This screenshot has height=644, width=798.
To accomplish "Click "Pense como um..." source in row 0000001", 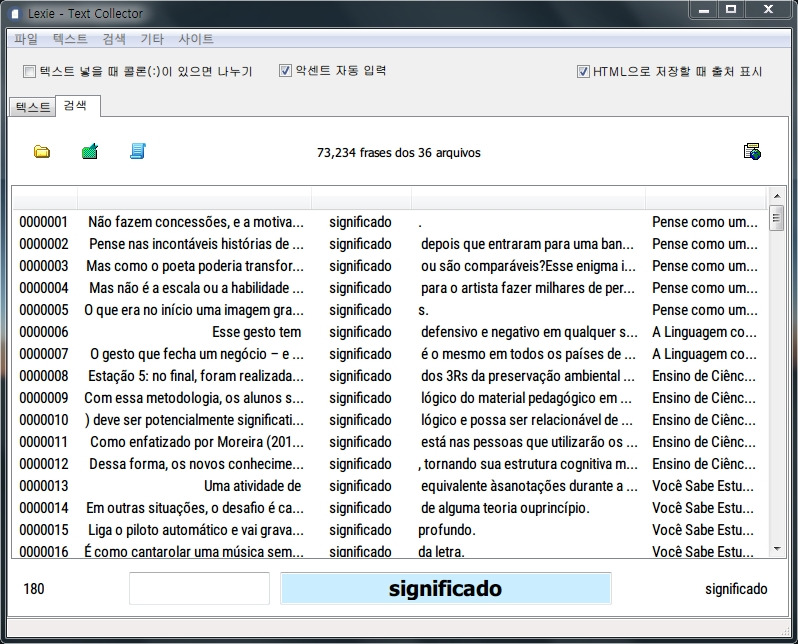I will (705, 222).
